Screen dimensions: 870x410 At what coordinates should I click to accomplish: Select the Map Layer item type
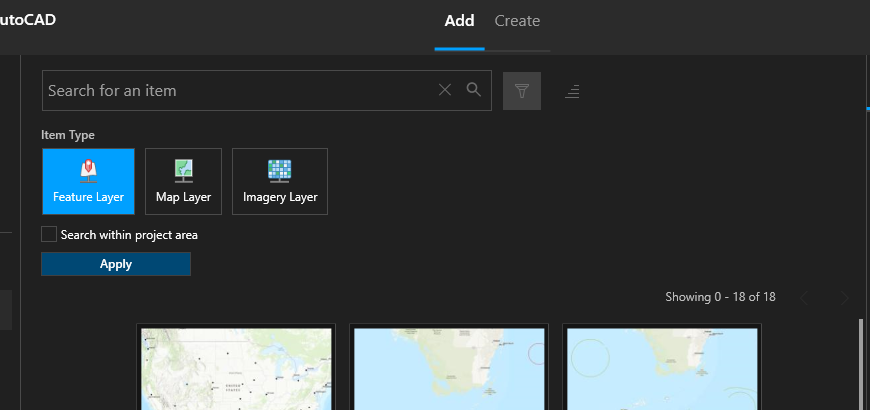coord(183,181)
